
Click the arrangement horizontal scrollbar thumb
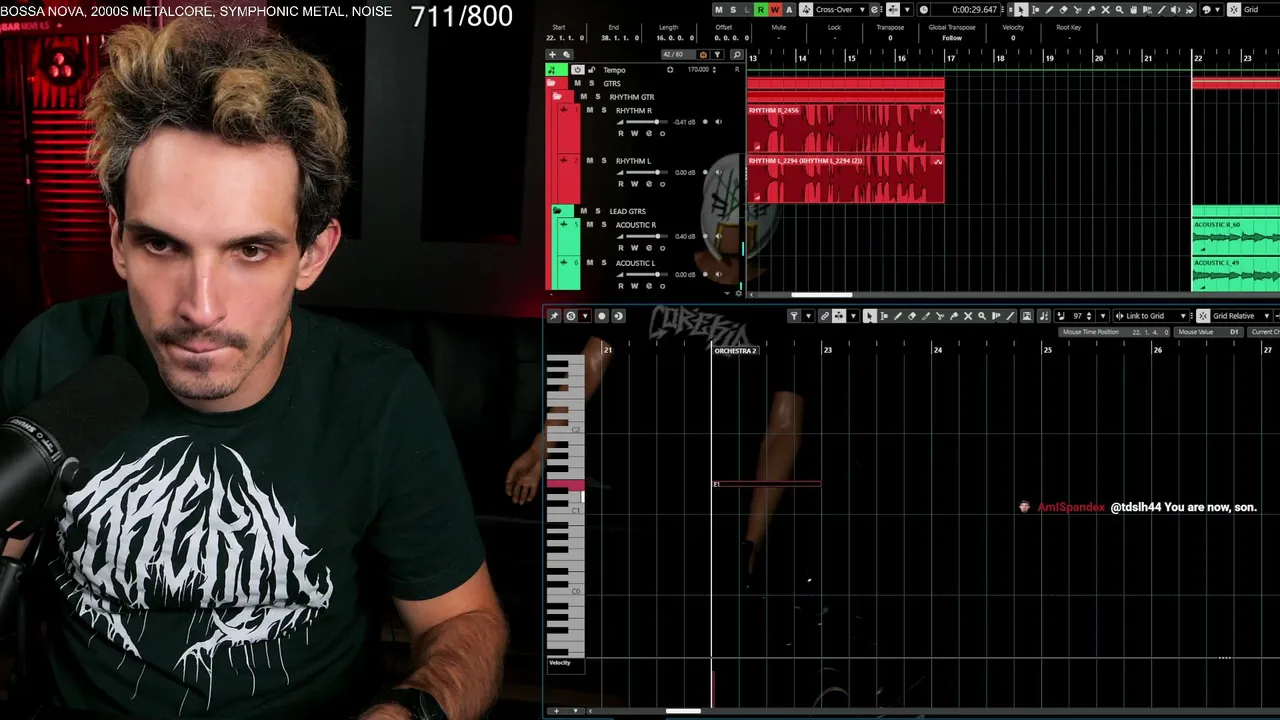point(822,295)
